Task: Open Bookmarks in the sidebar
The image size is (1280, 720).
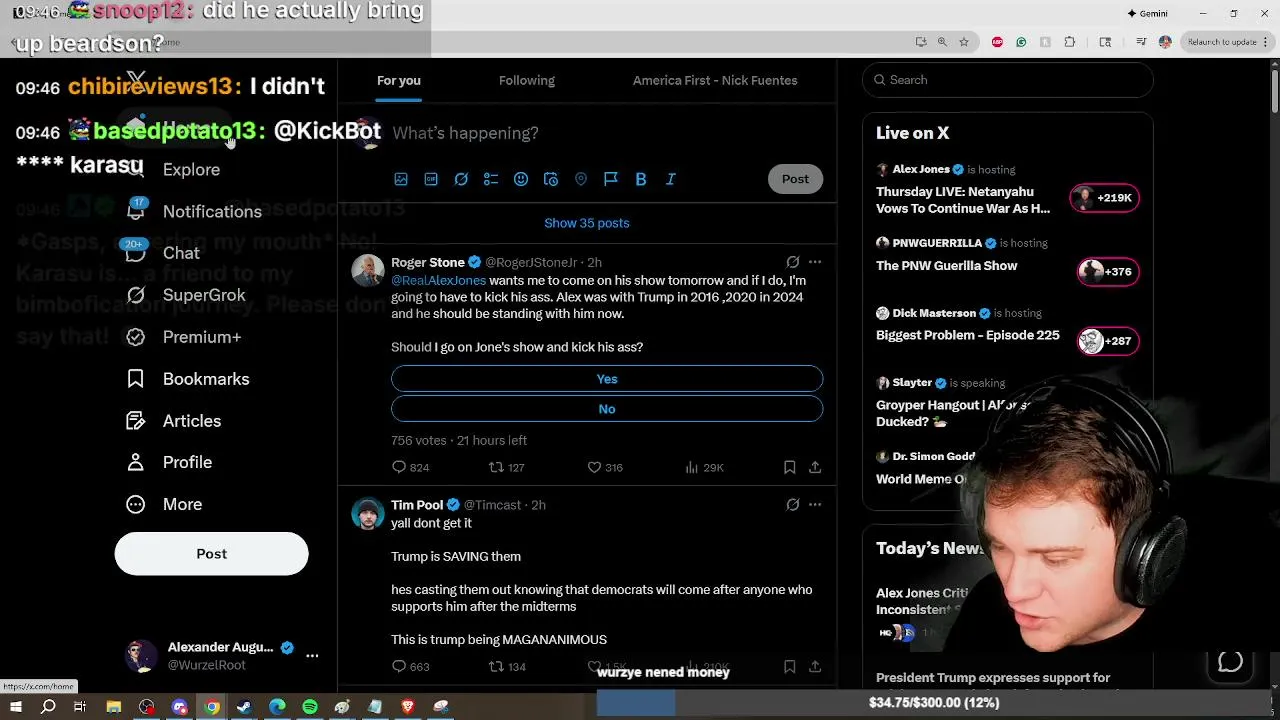Action: (188, 379)
